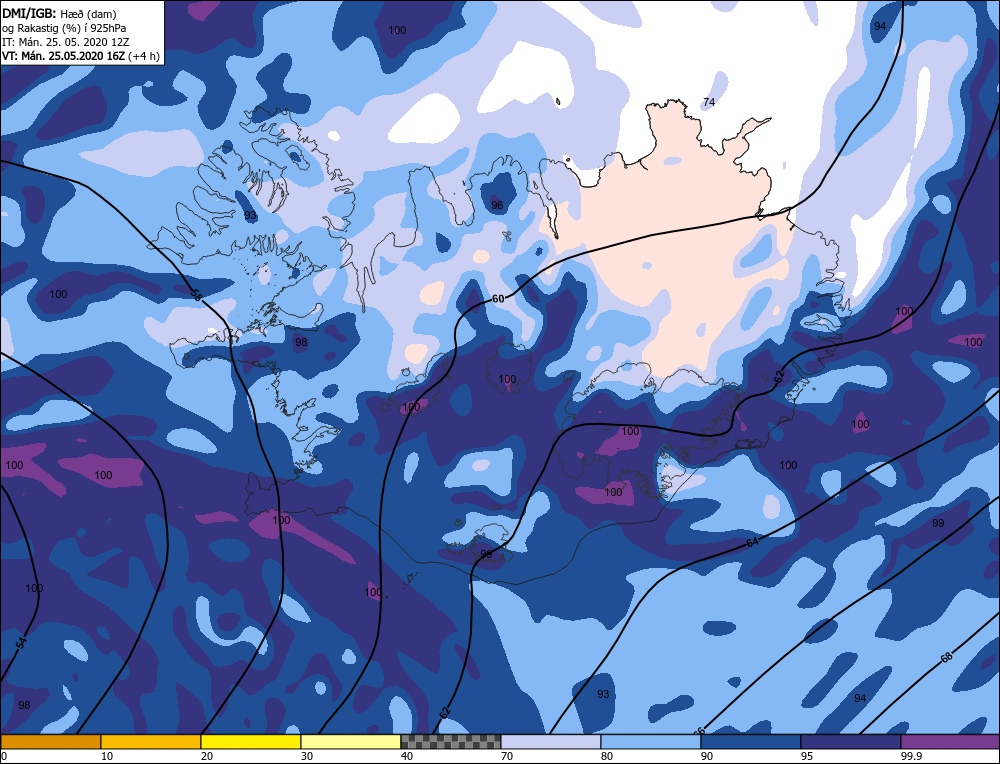This screenshot has width=1000, height=764.
Task: Select the medium blue 90–95 legend swatch
Action: (751, 741)
